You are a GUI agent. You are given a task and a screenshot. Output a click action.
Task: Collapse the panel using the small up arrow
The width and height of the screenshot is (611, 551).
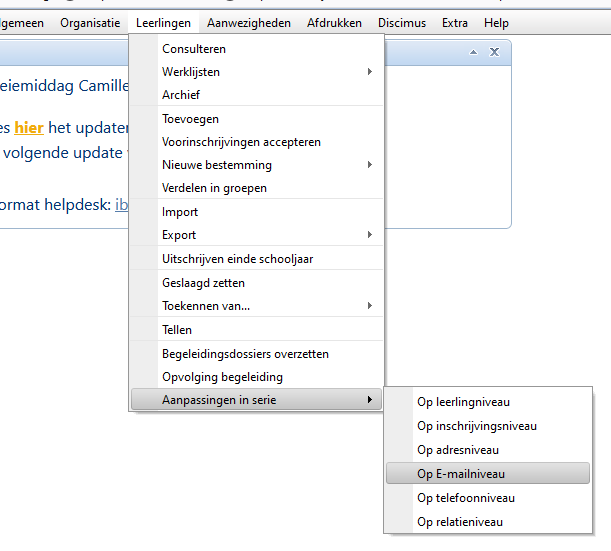474,52
